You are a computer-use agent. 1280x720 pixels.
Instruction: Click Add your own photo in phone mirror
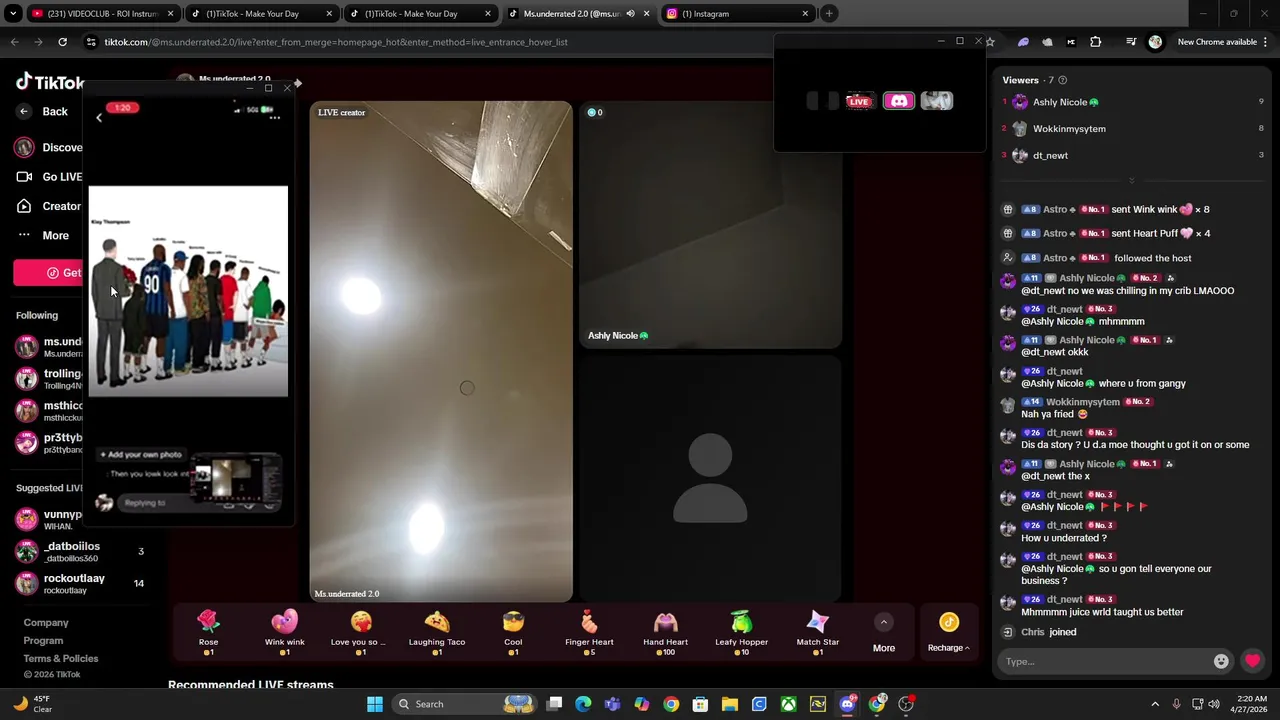(141, 455)
